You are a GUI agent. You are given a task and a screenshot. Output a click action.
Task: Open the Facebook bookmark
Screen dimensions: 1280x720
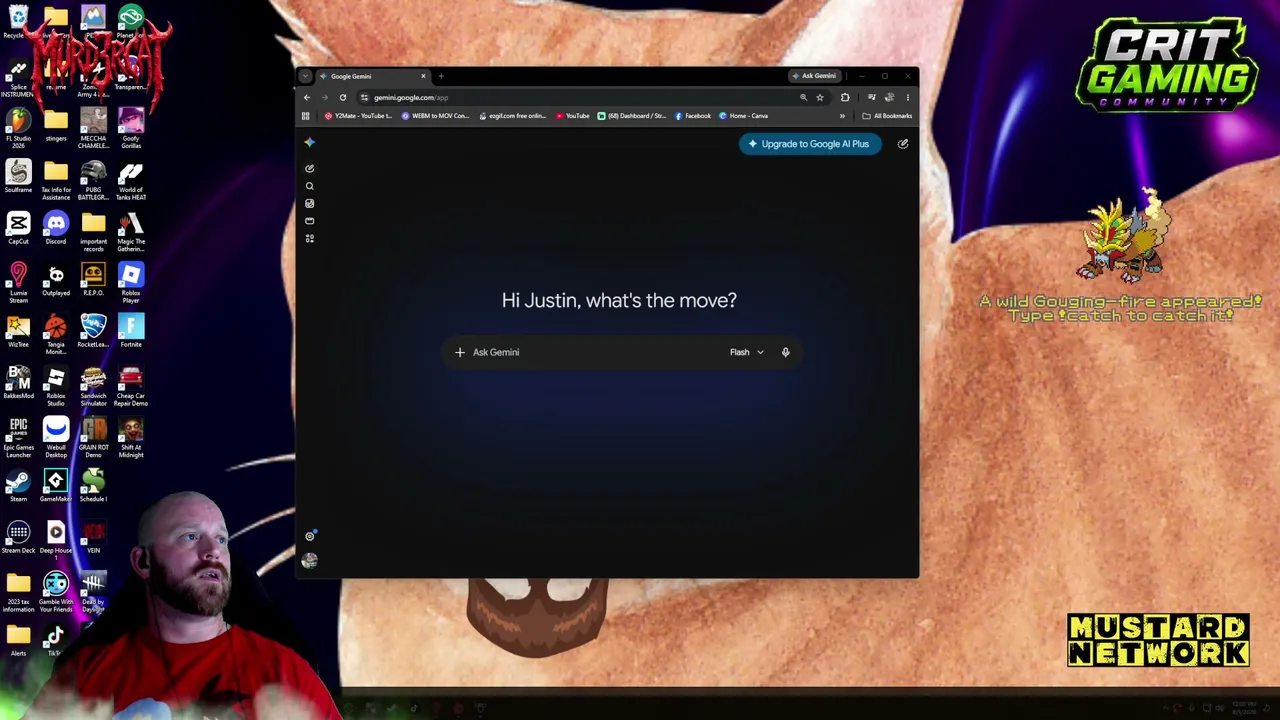693,116
